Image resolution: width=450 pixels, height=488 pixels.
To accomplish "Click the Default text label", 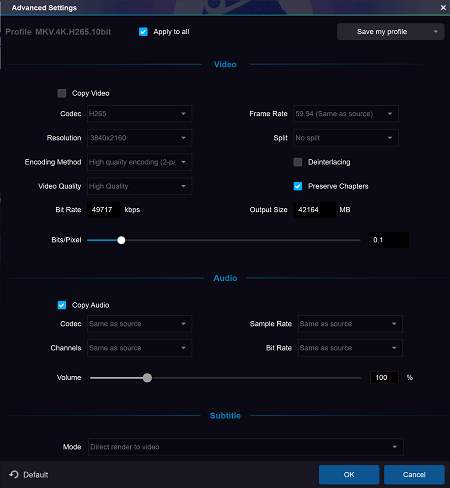I will [x=36, y=475].
